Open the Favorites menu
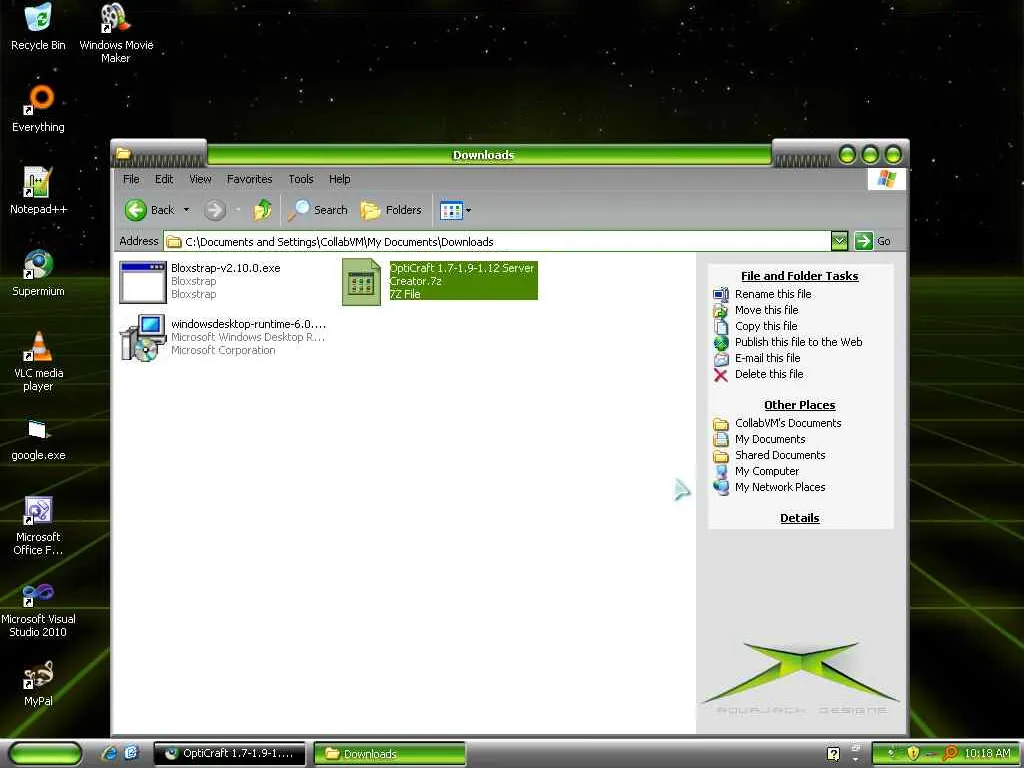The width and height of the screenshot is (1024, 768). point(249,179)
